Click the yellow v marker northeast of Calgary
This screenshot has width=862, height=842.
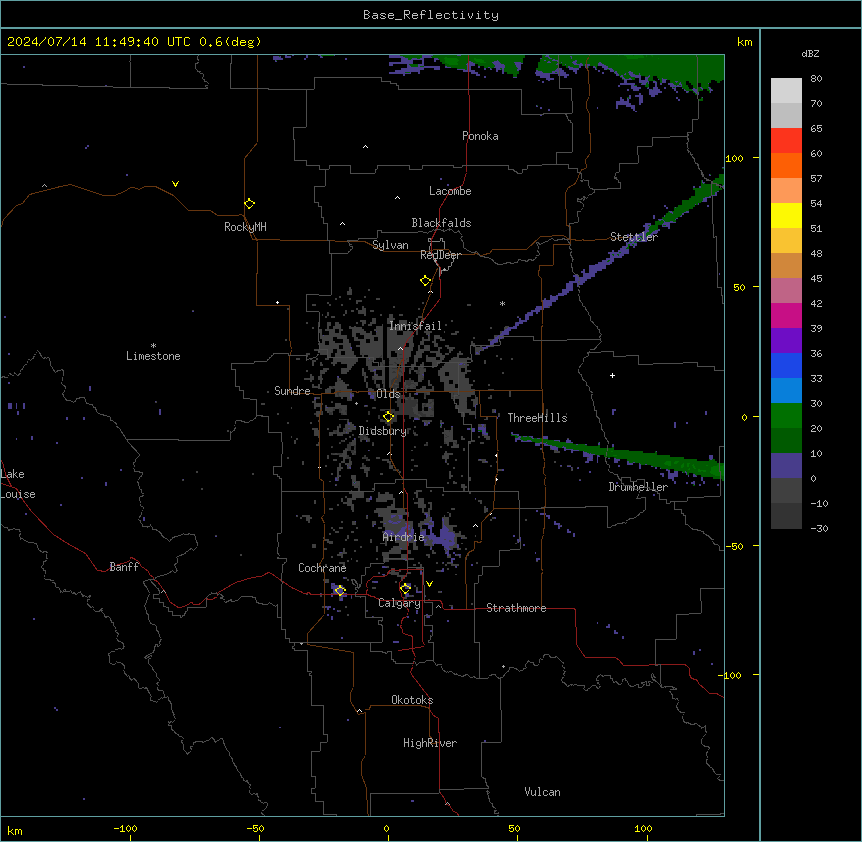pyautogui.click(x=429, y=584)
